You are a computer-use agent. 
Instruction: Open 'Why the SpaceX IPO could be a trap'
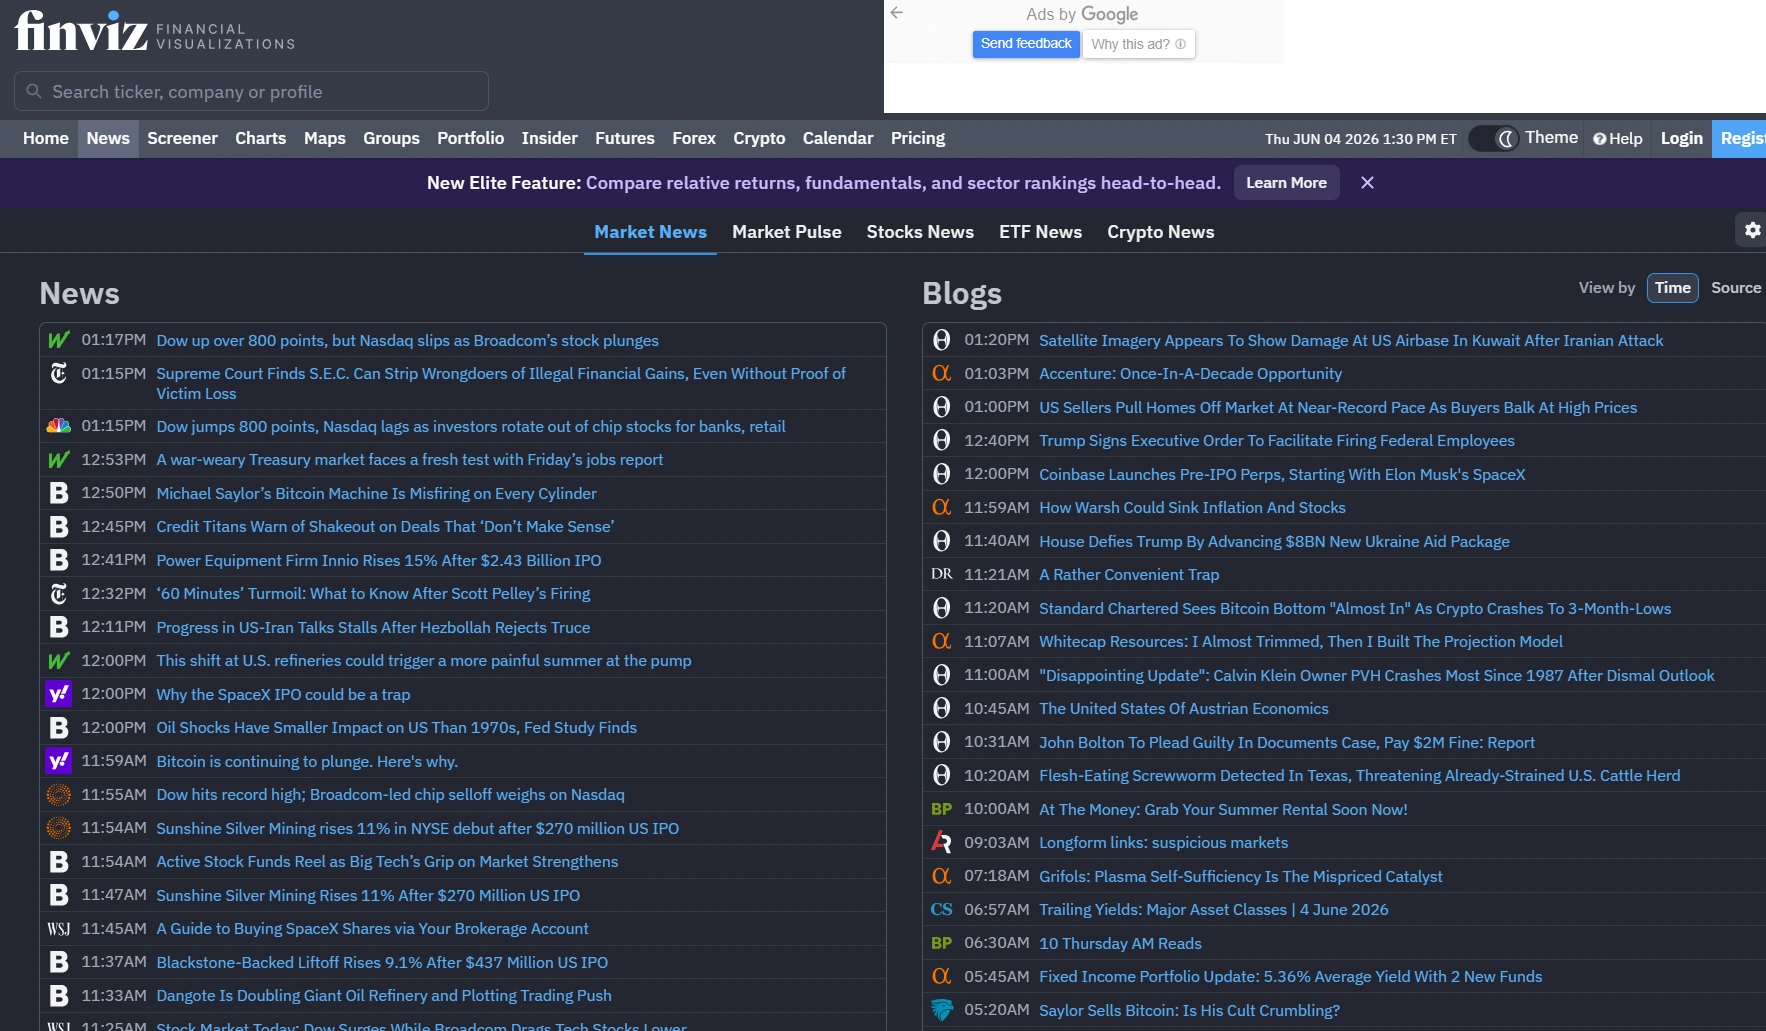[x=283, y=694]
